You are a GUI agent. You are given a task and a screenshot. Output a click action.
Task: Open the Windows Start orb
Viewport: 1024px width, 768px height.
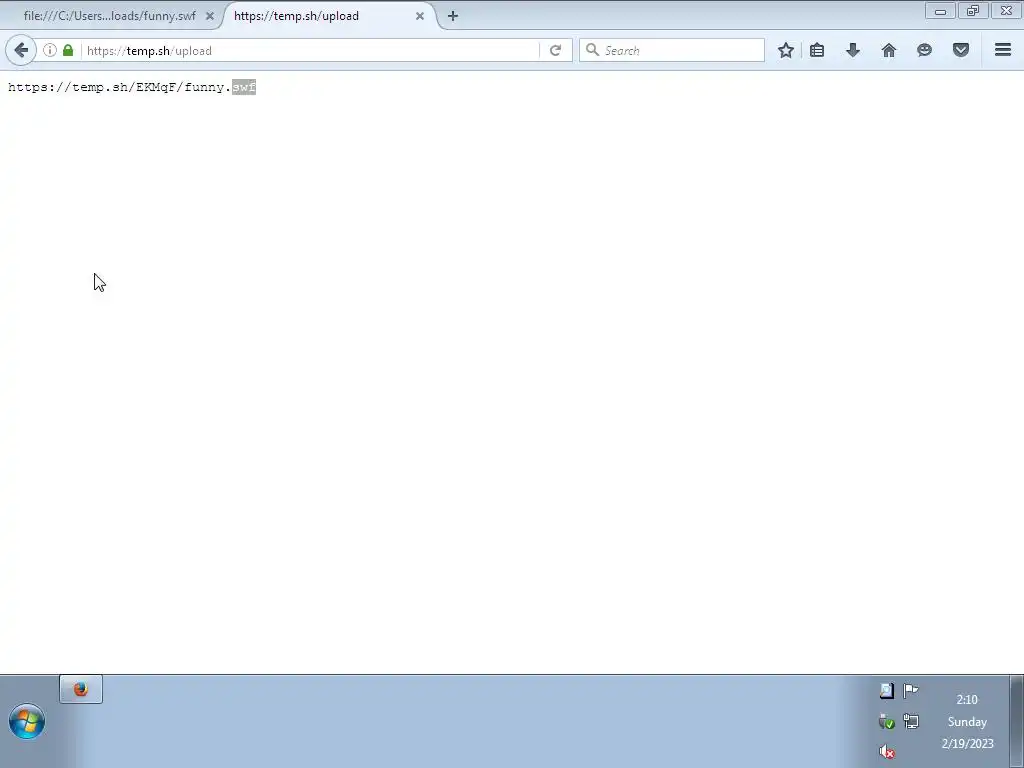click(27, 722)
